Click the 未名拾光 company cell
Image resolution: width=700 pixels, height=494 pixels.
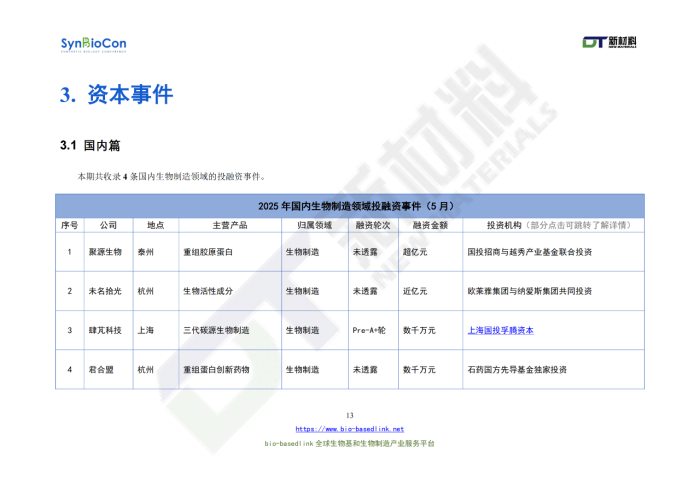click(105, 291)
